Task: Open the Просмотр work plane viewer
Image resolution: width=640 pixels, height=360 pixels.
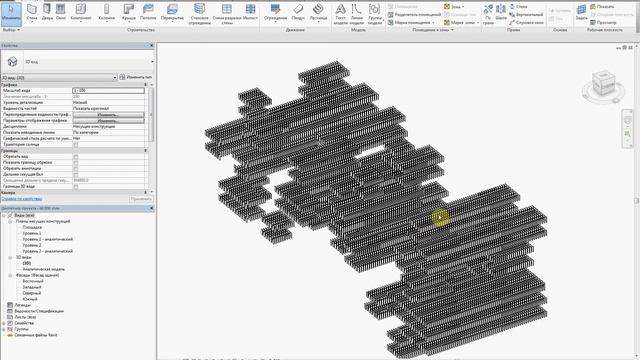Action: (604, 22)
